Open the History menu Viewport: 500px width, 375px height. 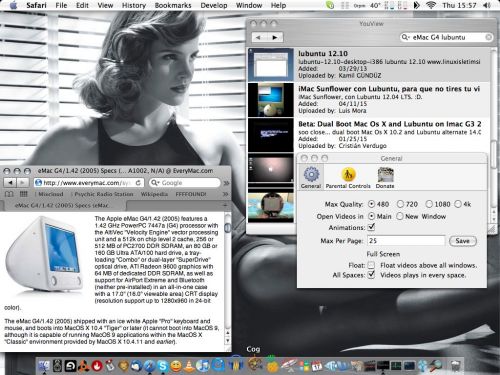[x=134, y=5]
